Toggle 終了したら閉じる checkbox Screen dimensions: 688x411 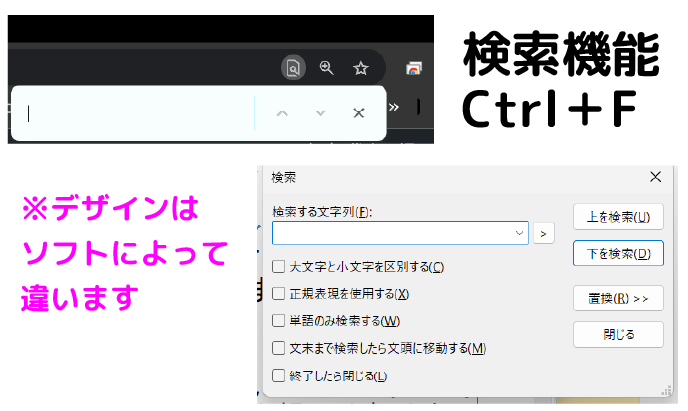pos(279,376)
